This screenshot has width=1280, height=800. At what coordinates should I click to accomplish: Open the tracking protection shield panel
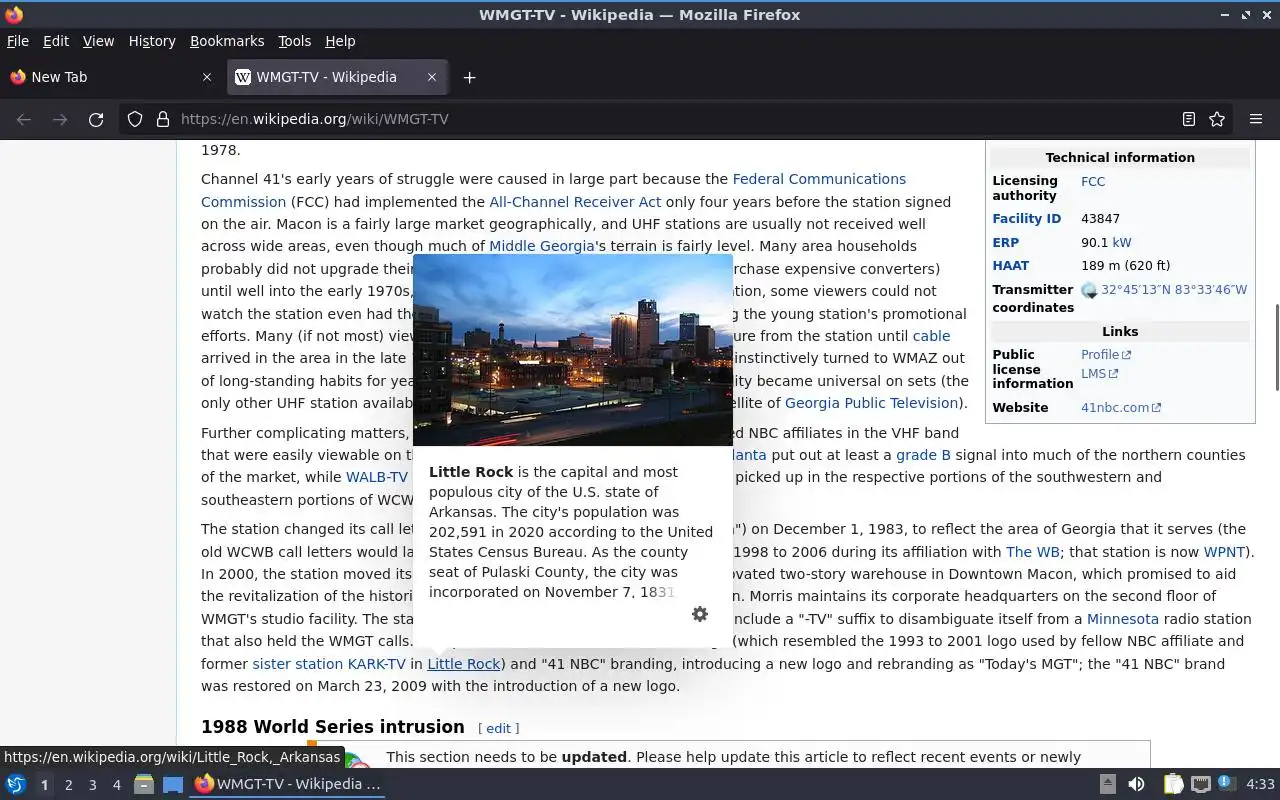click(x=135, y=119)
